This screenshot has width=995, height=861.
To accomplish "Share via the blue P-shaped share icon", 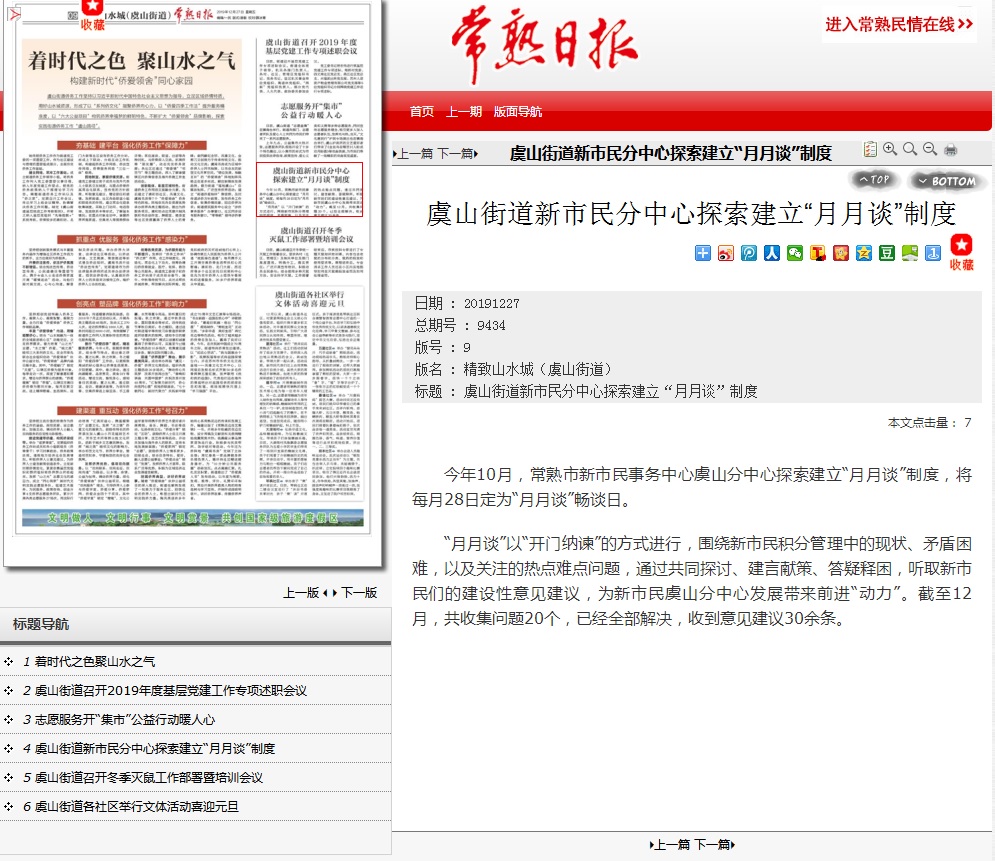I will [x=749, y=253].
